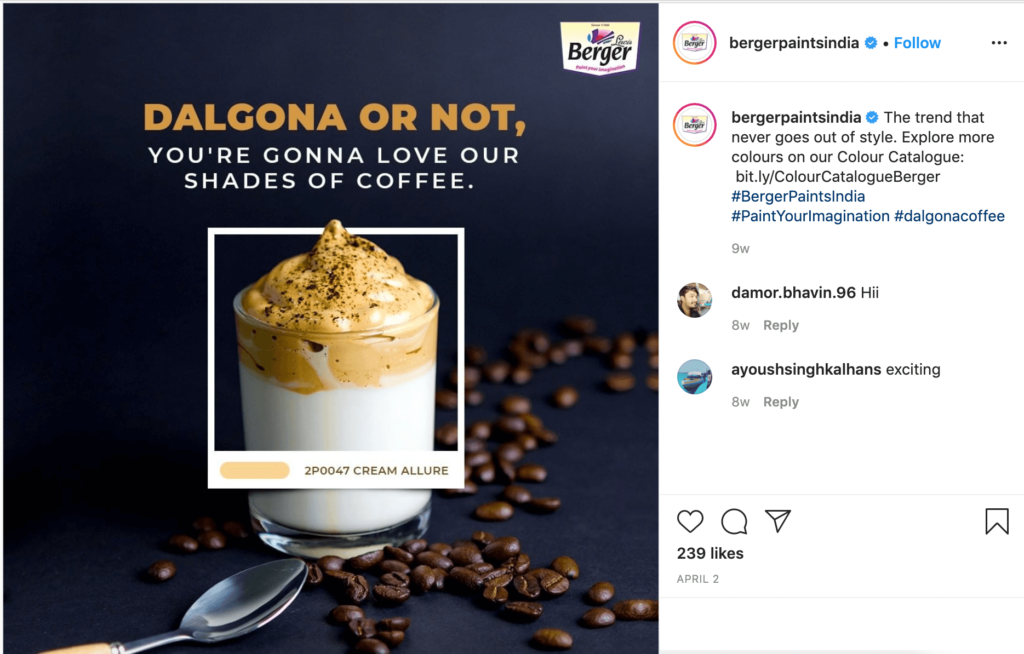Open comments via the speech bubble icon
The width and height of the screenshot is (1024, 654).
734,521
